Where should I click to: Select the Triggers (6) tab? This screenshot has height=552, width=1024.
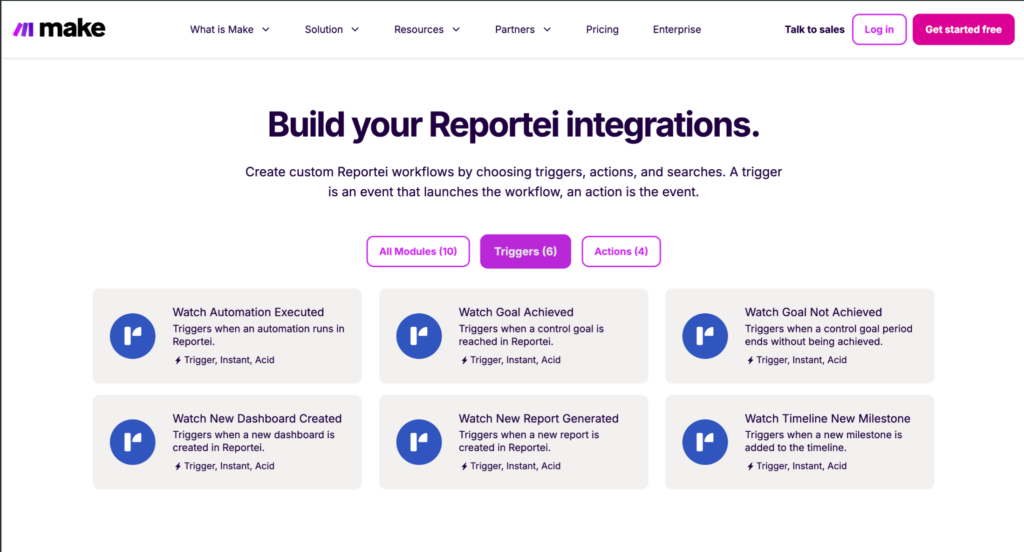pyautogui.click(x=525, y=252)
